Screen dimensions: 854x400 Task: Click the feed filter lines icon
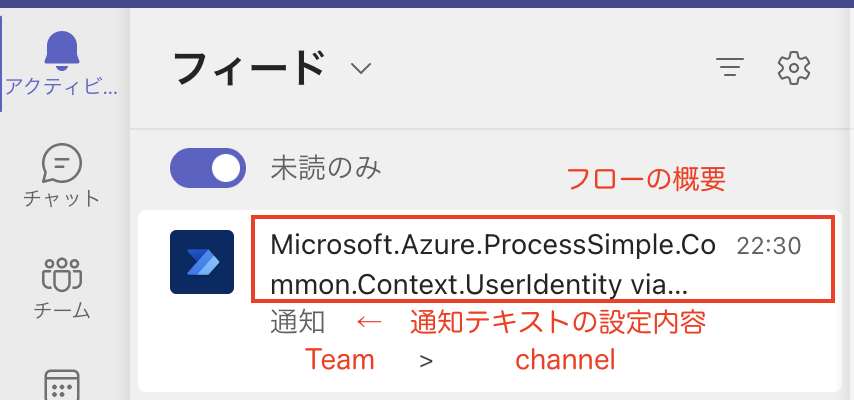[x=730, y=68]
